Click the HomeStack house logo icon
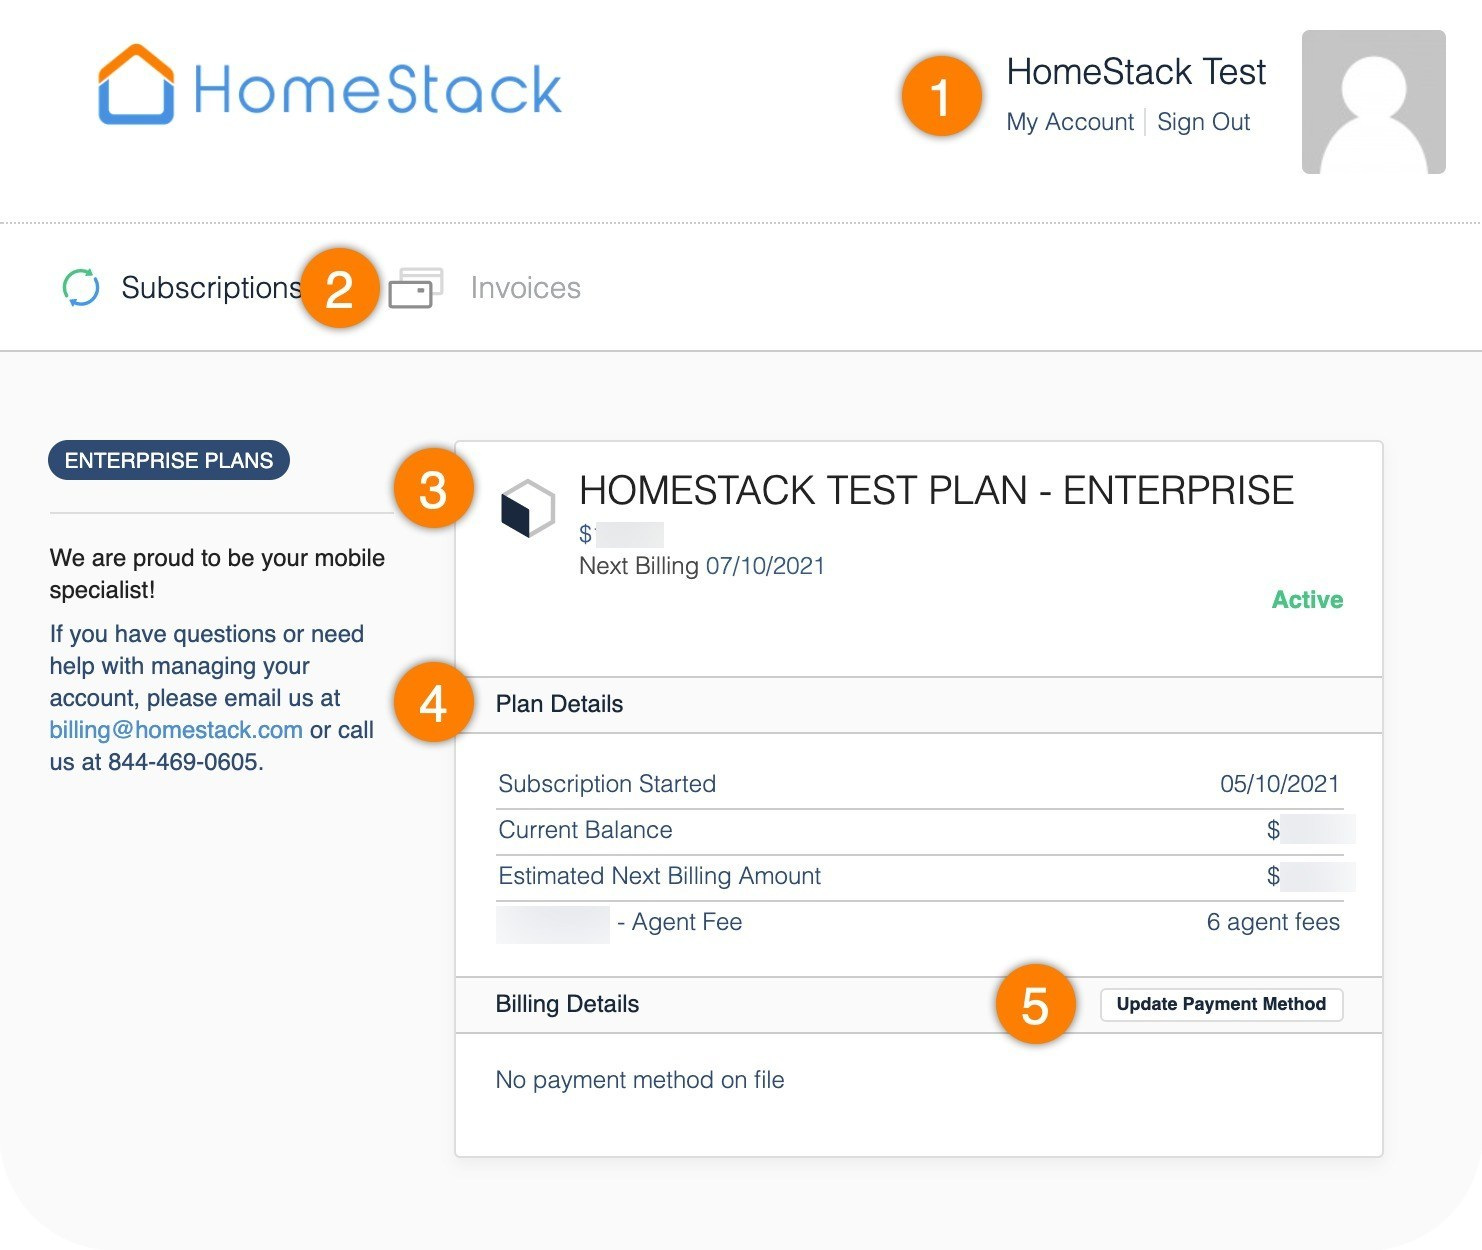Image resolution: width=1482 pixels, height=1250 pixels. point(136,85)
